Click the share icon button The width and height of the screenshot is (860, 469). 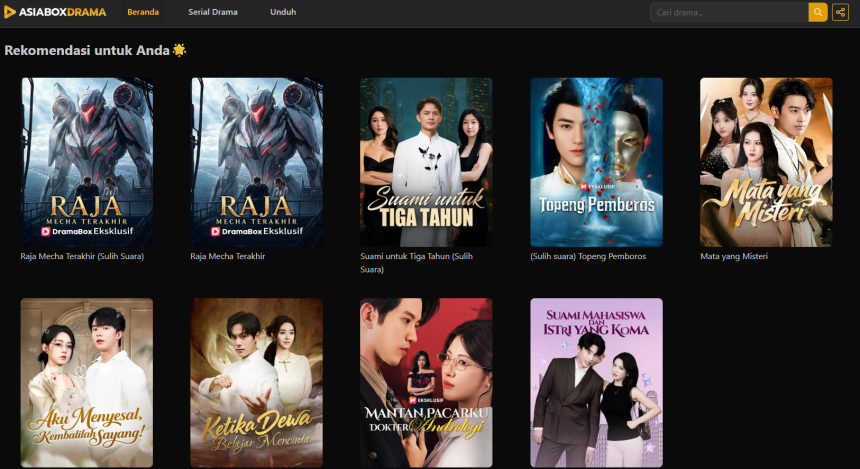[840, 12]
